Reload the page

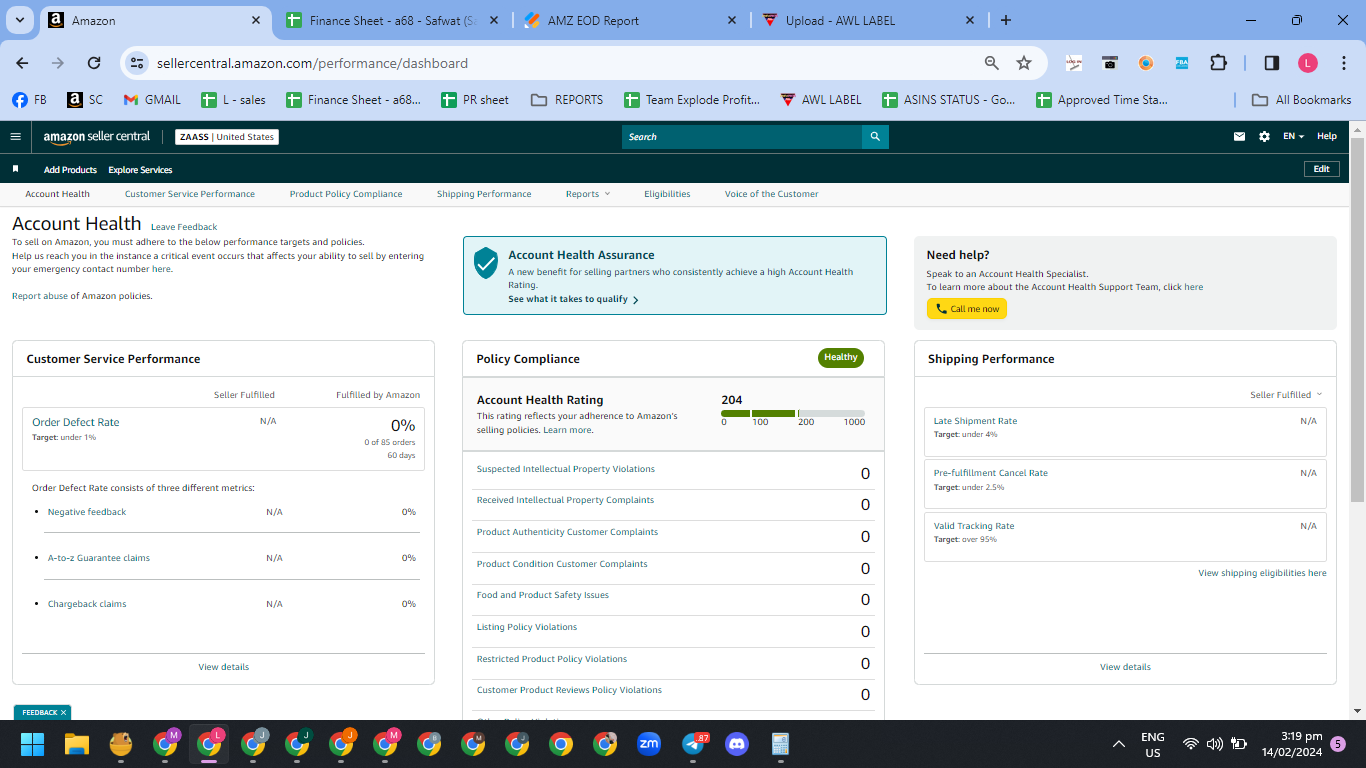coord(94,63)
